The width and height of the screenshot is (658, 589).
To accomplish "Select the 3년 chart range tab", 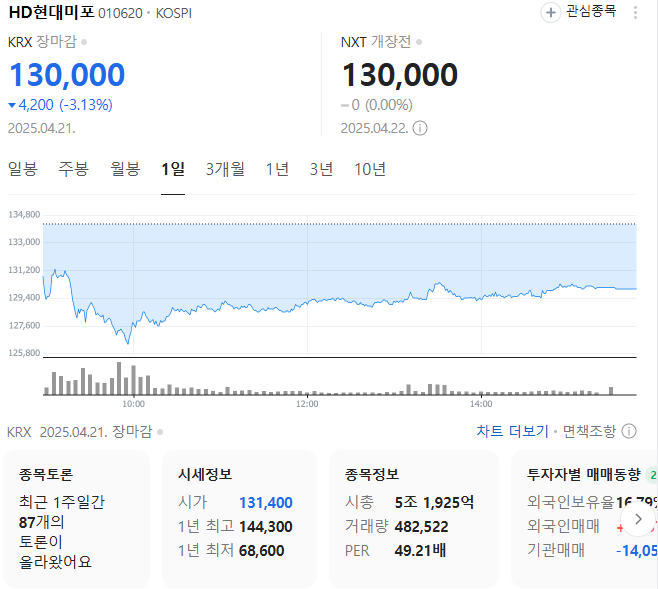I will click(x=321, y=169).
